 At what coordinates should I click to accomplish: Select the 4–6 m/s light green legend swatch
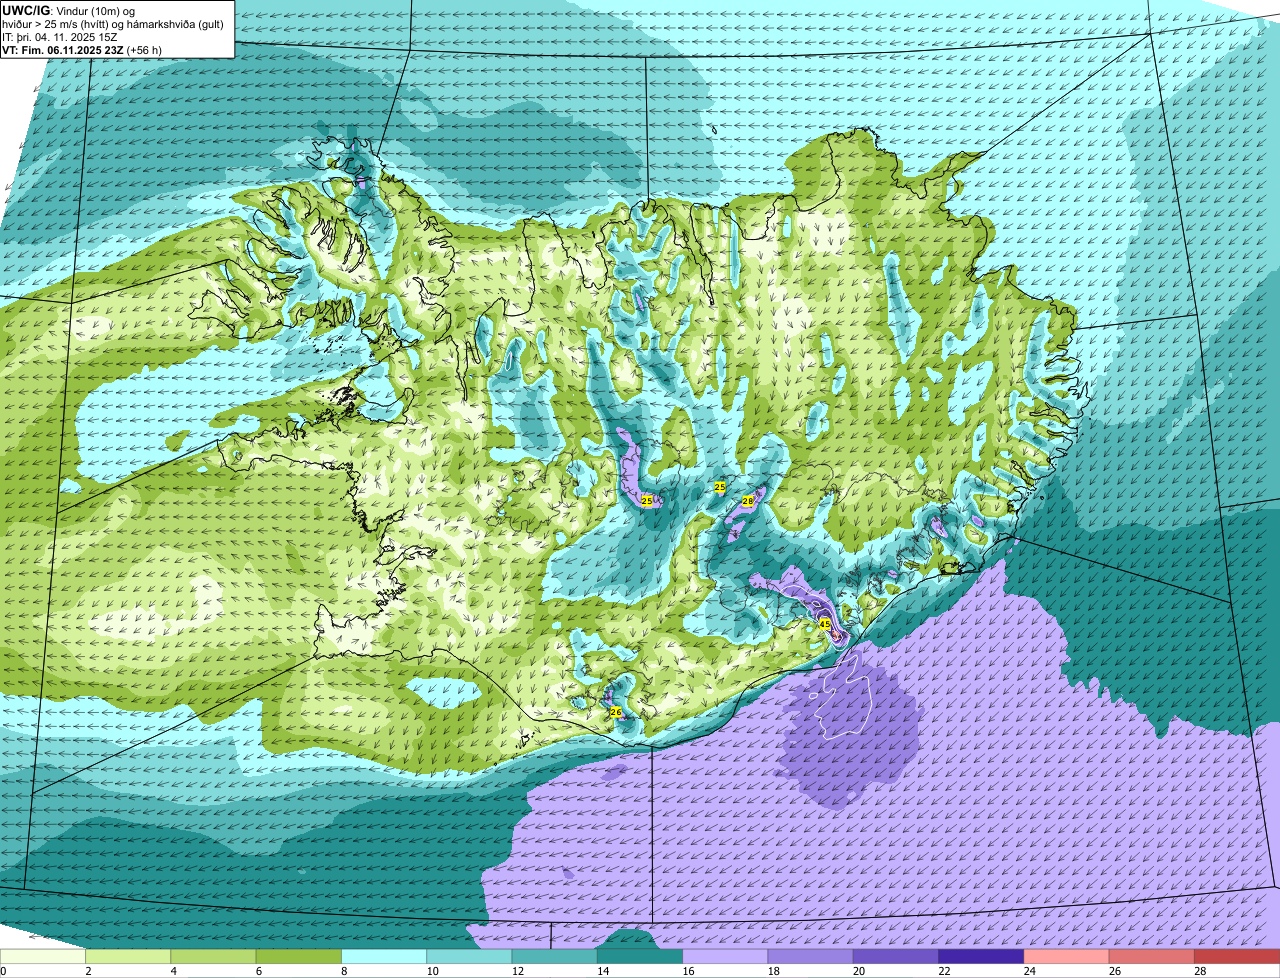[213, 957]
